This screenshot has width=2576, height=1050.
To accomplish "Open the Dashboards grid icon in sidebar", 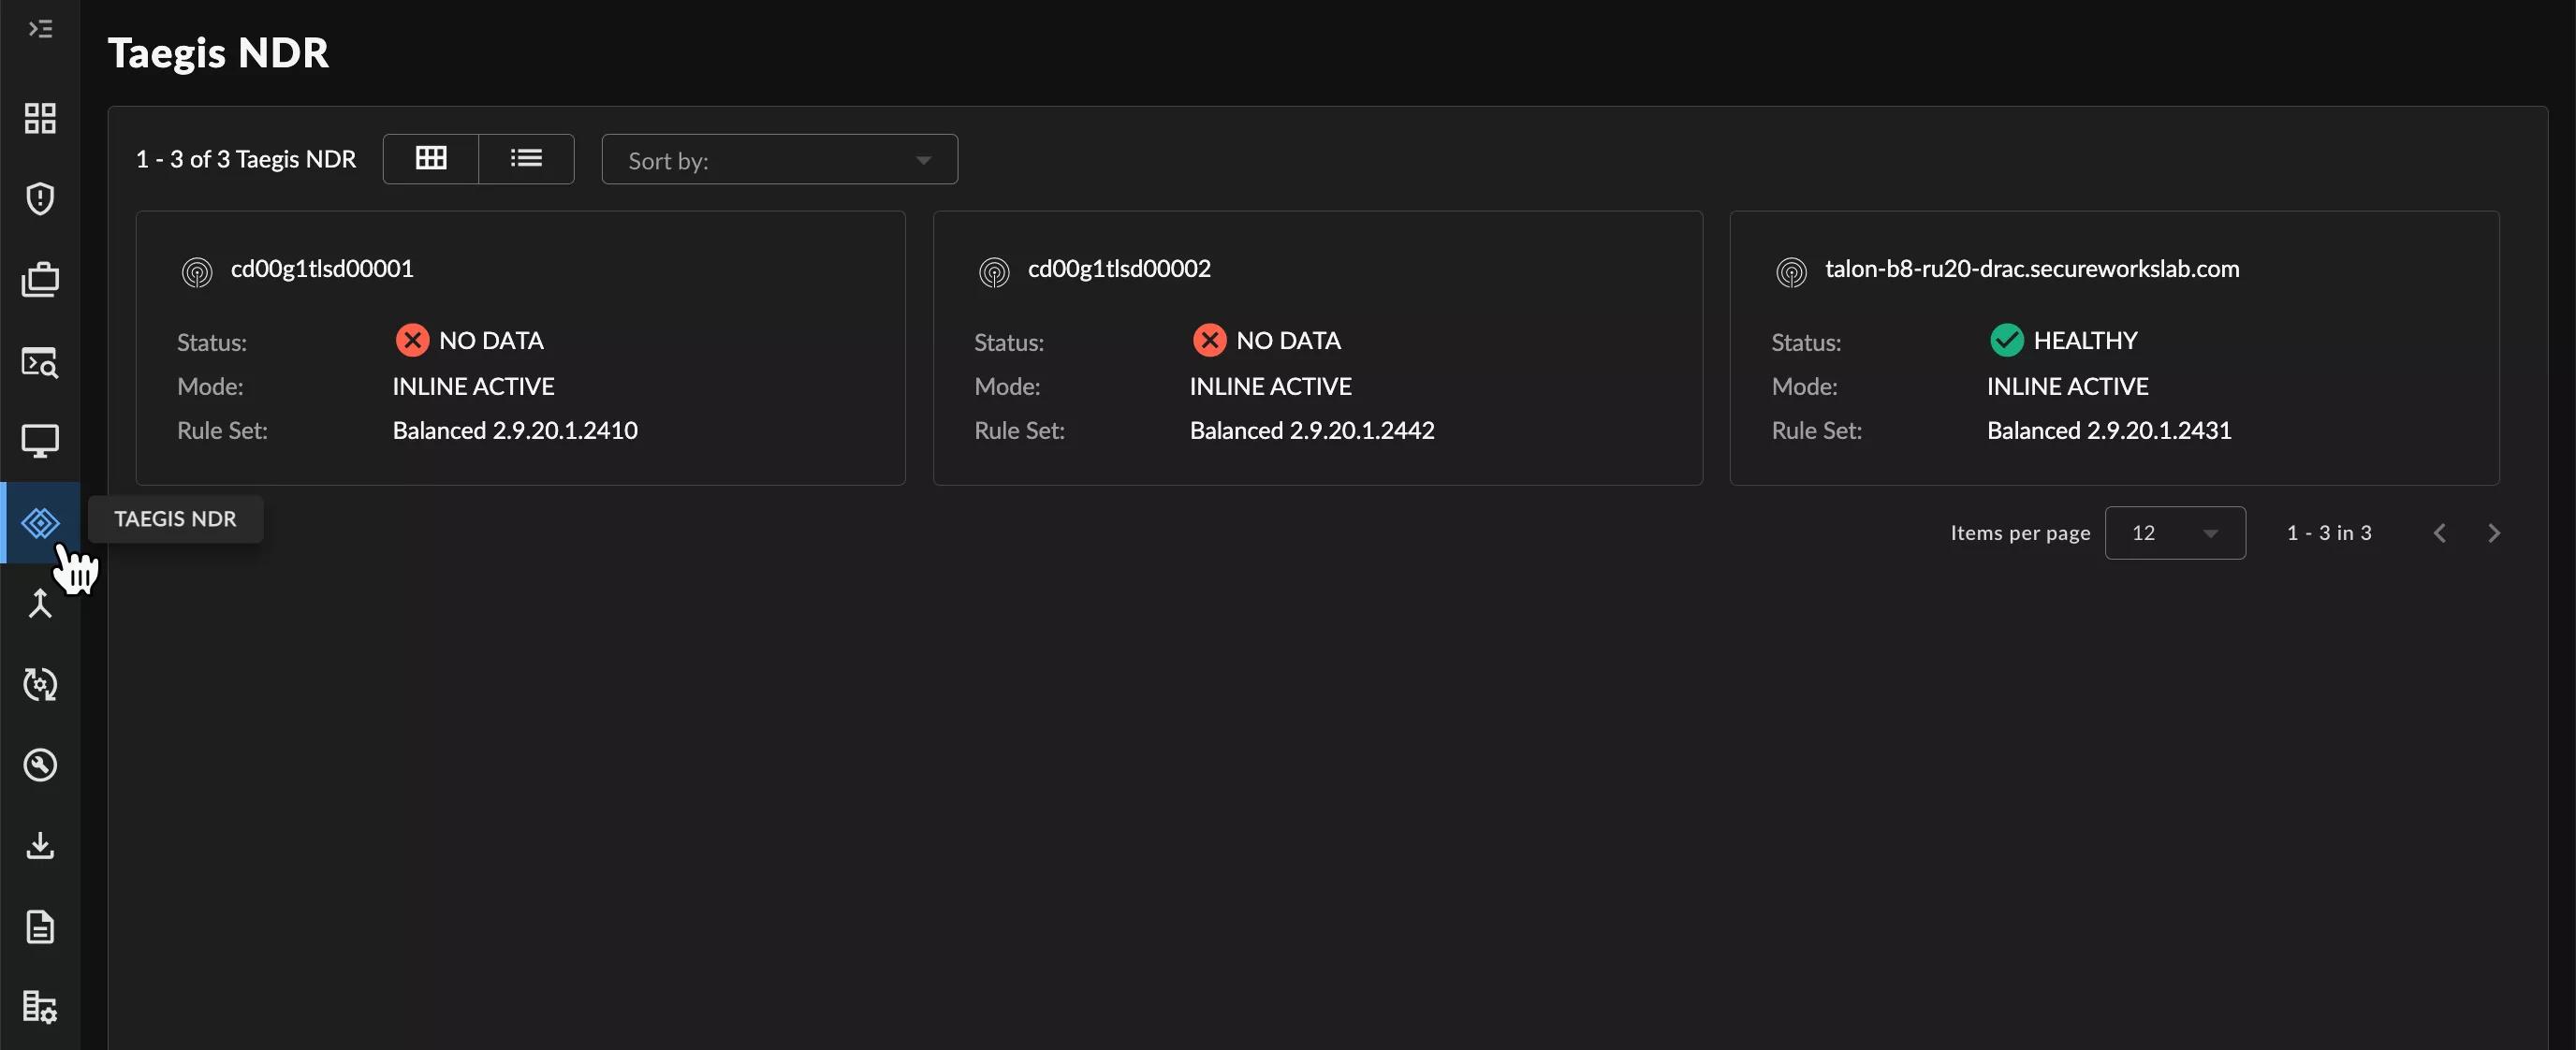I will click(x=40, y=118).
